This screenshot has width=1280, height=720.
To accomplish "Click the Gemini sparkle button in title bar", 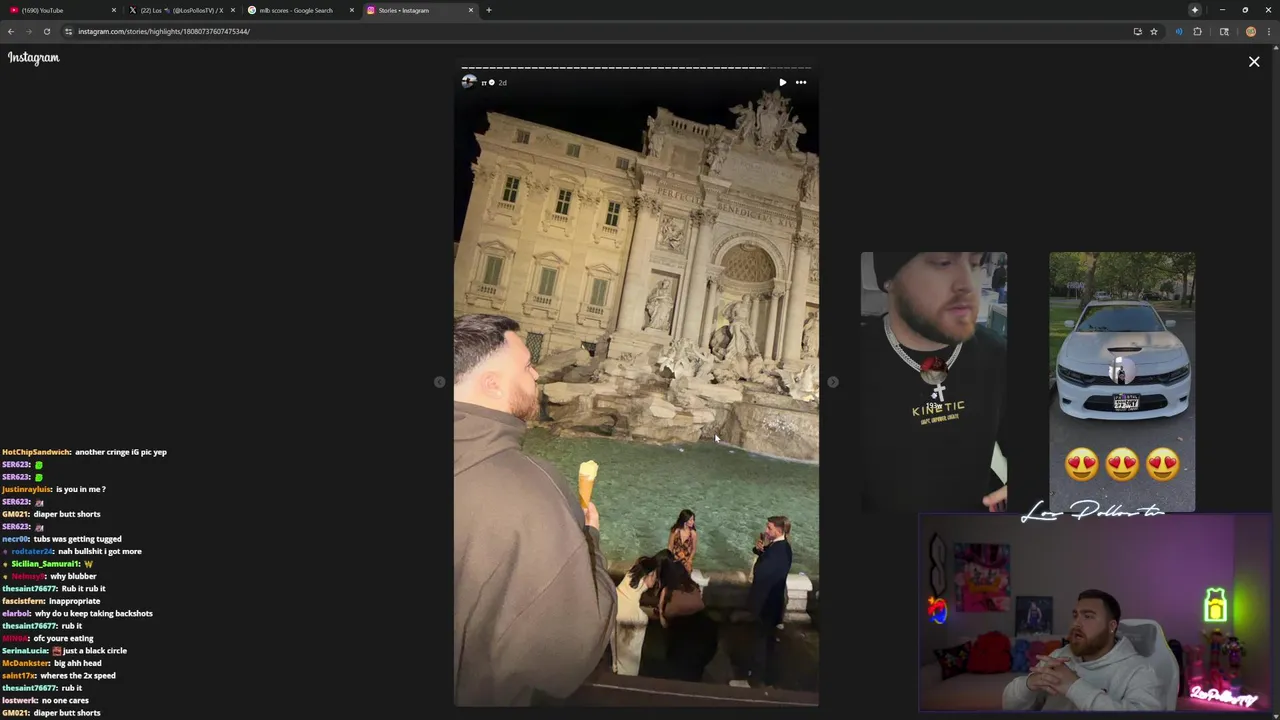I will [x=1194, y=10].
